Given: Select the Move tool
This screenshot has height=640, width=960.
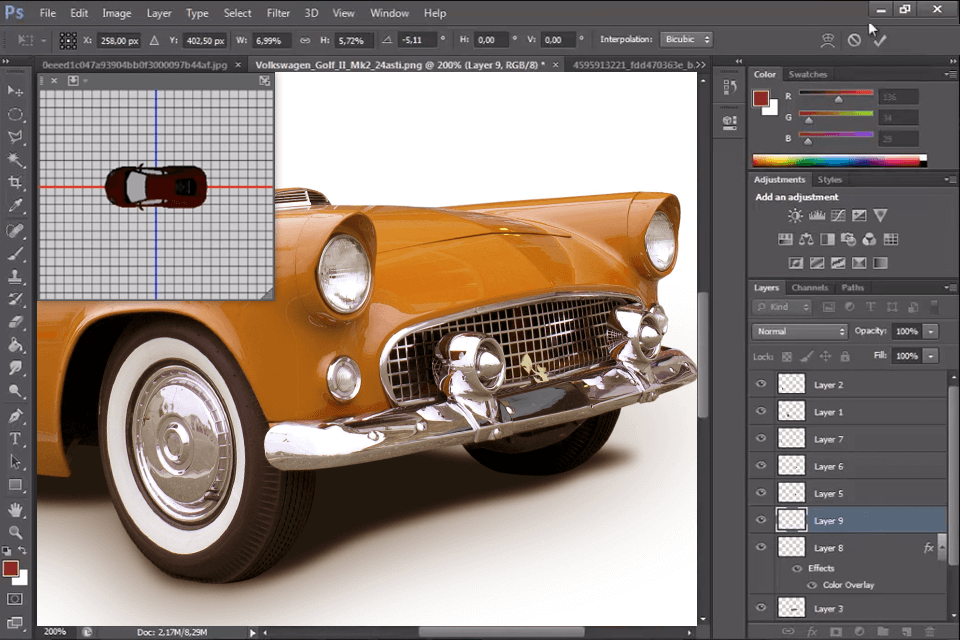Looking at the screenshot, I should (x=14, y=92).
